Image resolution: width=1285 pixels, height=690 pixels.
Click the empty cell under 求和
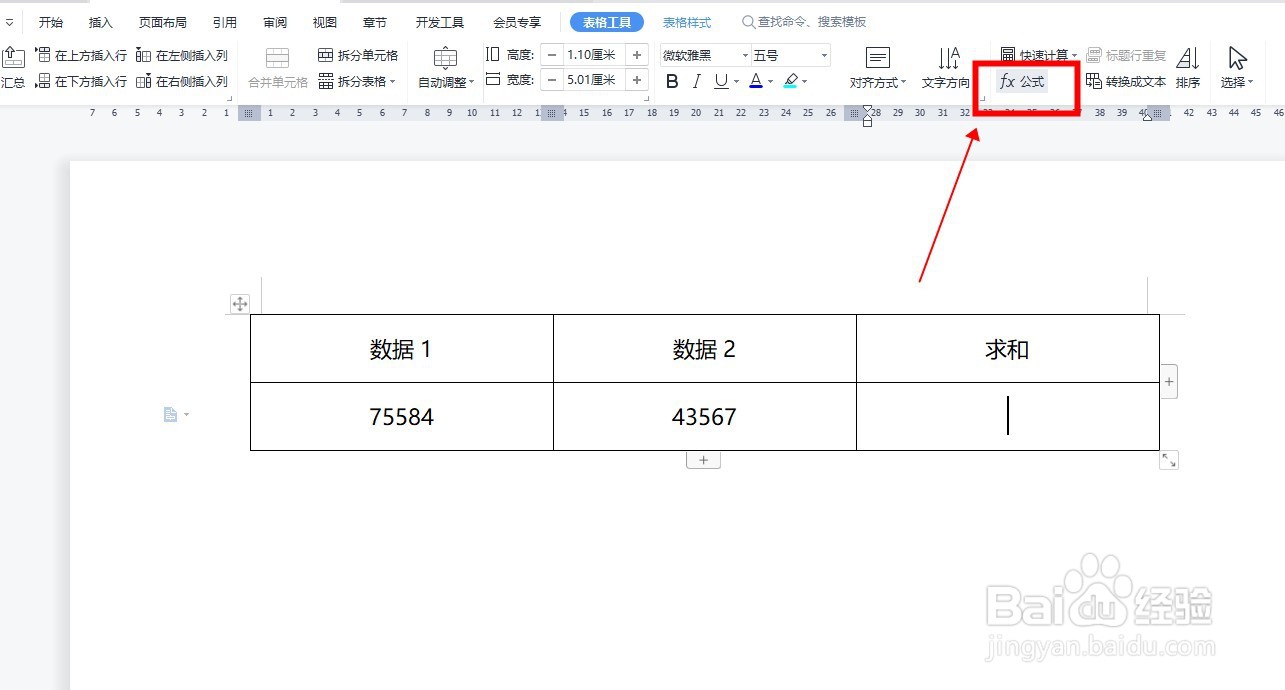pyautogui.click(x=1008, y=416)
